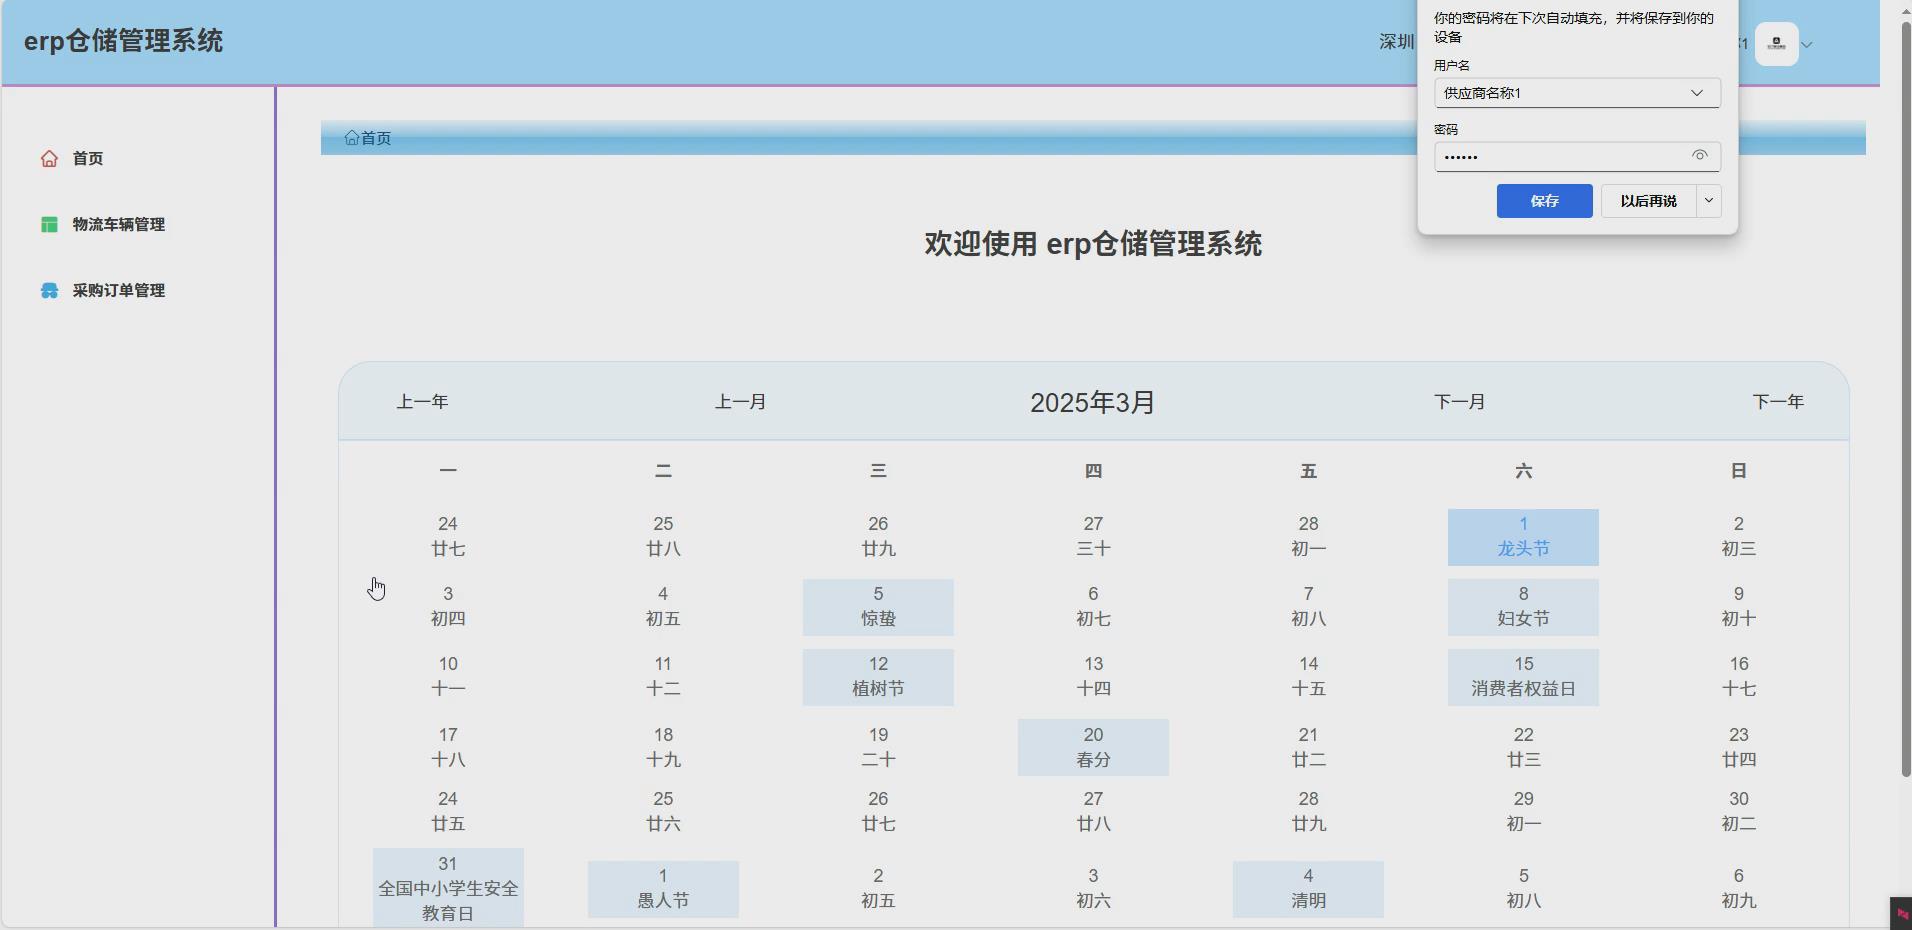Show password with the eye icon
Screen dimensions: 1912x930
(1699, 156)
